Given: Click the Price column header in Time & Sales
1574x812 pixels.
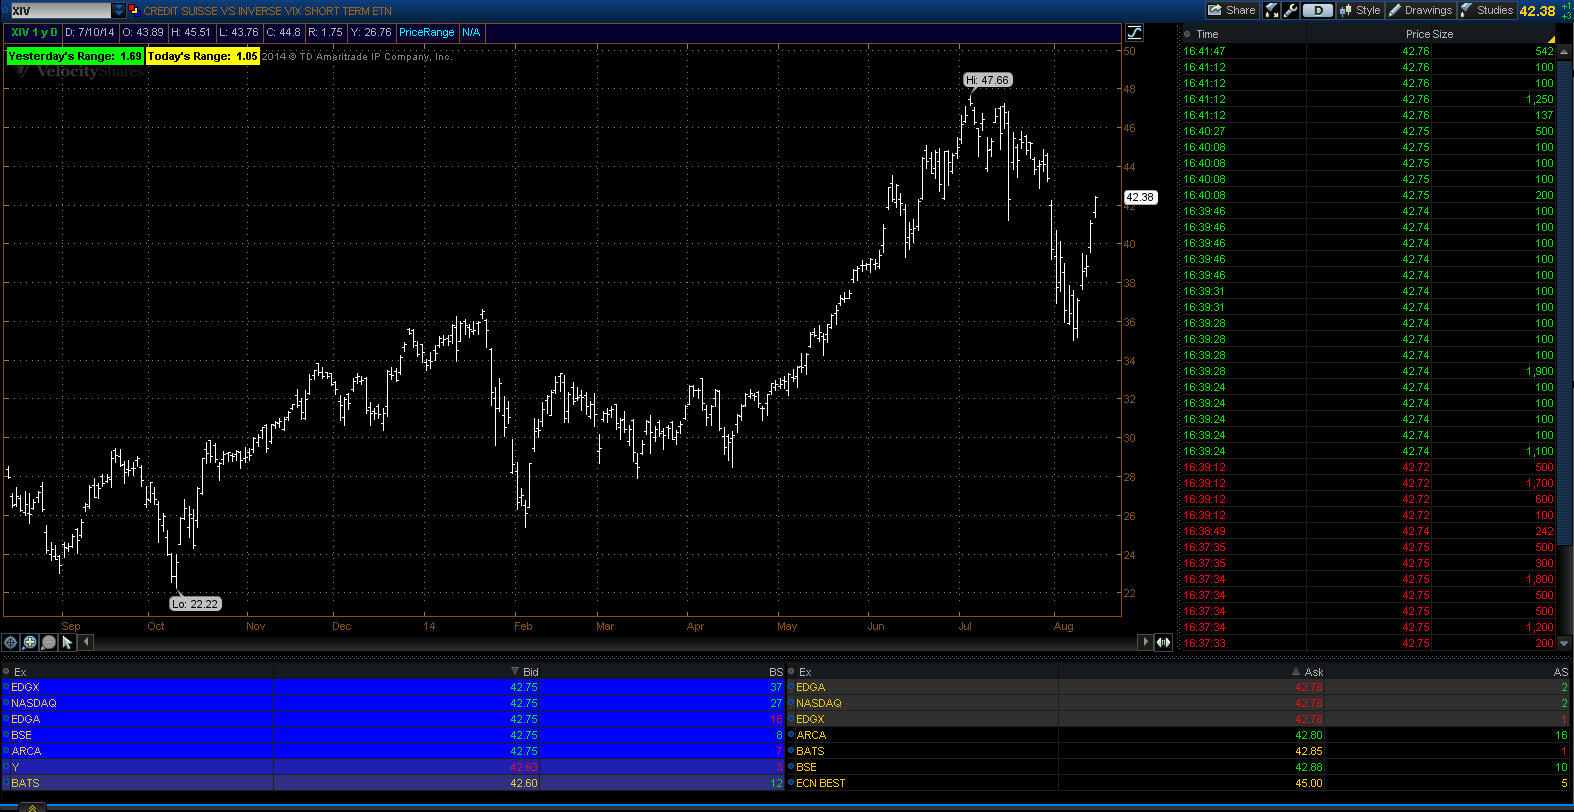Looking at the screenshot, I should tap(1417, 34).
